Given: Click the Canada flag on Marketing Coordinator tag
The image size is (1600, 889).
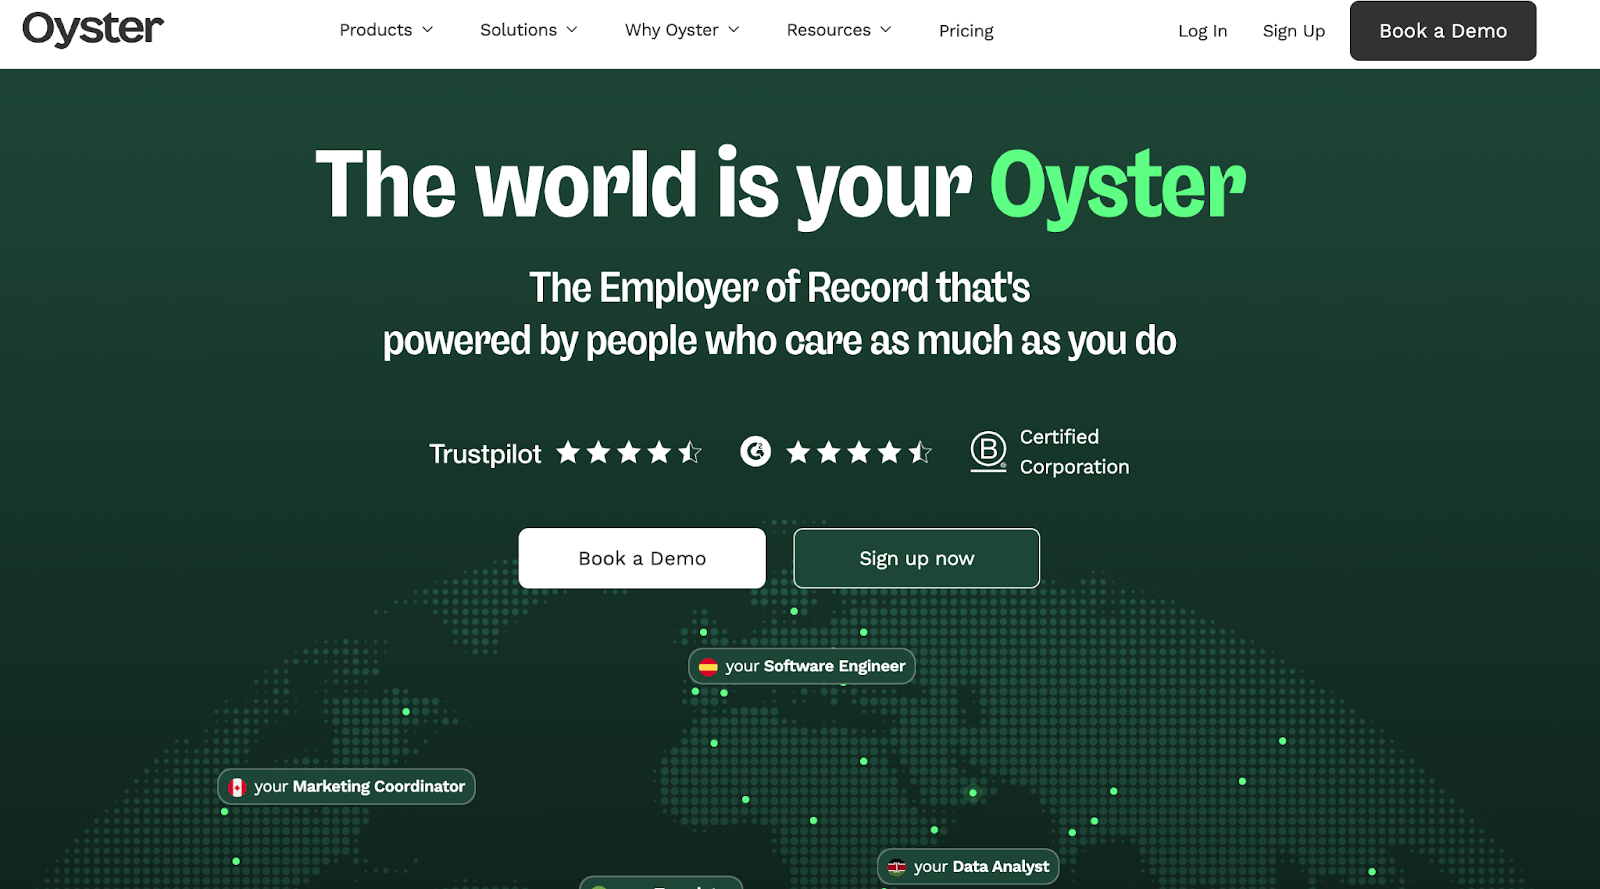Looking at the screenshot, I should tap(237, 787).
